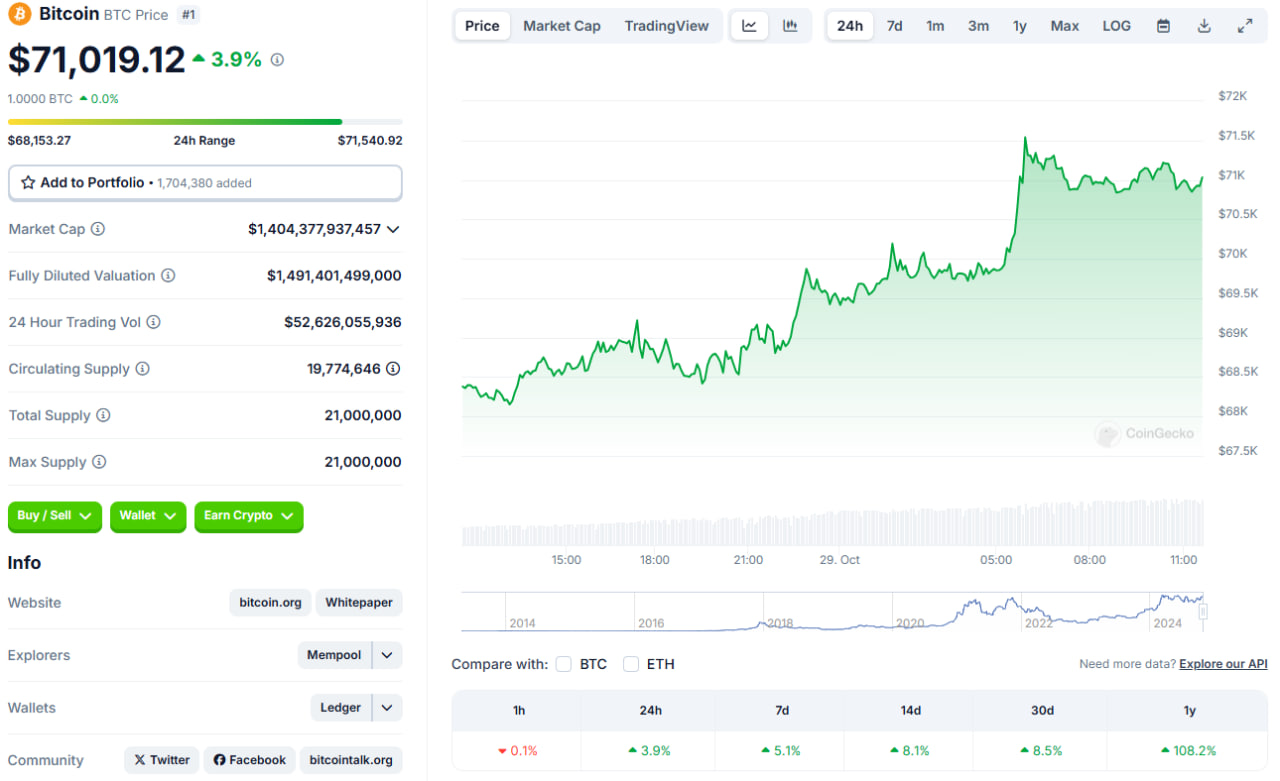
Task: Click the star icon in Add to Portfolio
Action: (x=28, y=183)
